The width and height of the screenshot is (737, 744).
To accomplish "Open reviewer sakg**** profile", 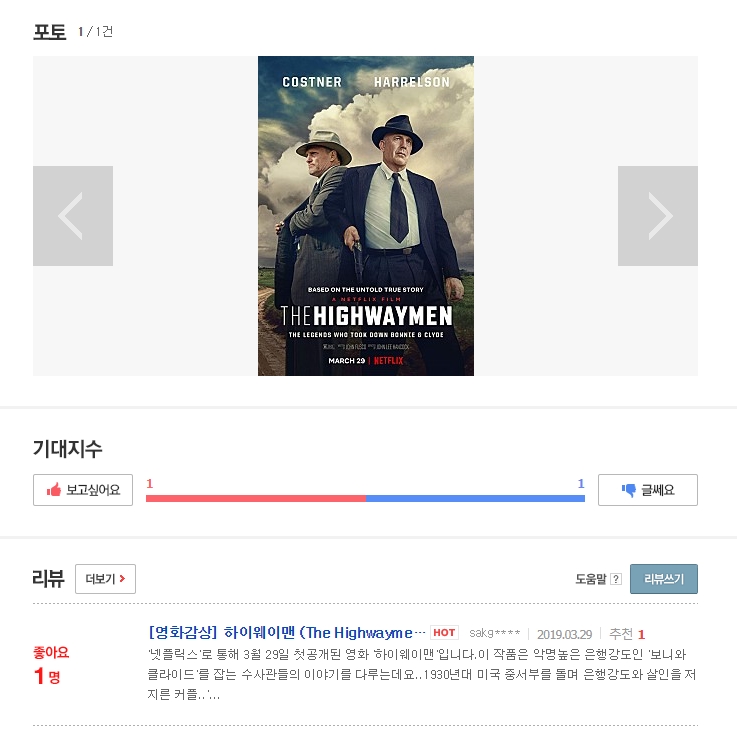I will click(494, 633).
